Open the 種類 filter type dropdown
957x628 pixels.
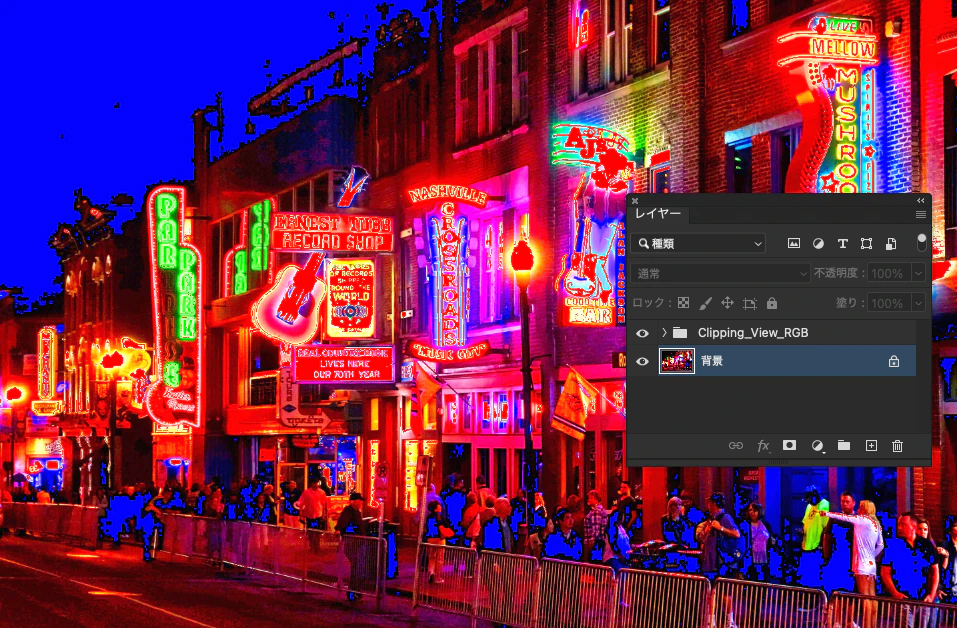click(698, 244)
